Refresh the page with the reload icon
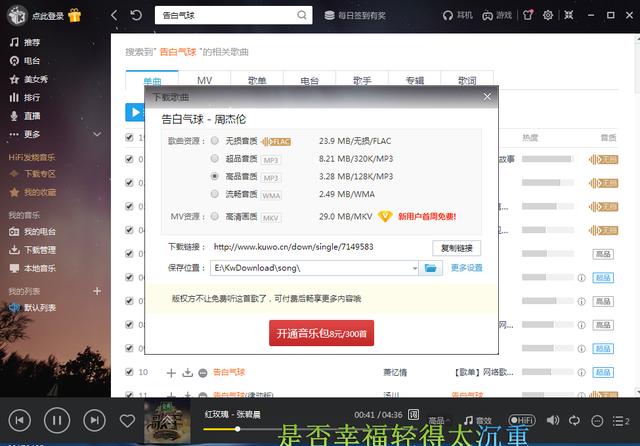 coord(136,16)
